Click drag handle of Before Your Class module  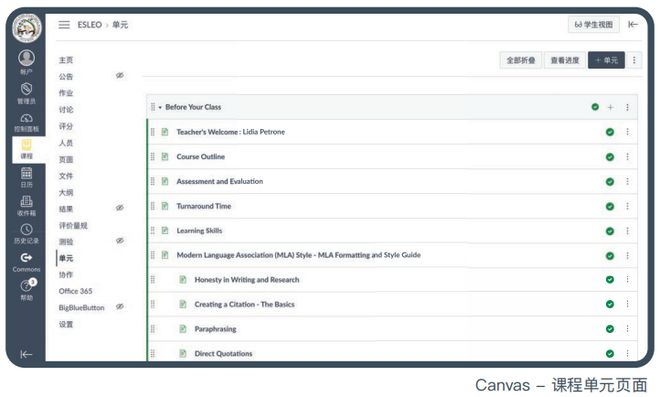(x=153, y=107)
